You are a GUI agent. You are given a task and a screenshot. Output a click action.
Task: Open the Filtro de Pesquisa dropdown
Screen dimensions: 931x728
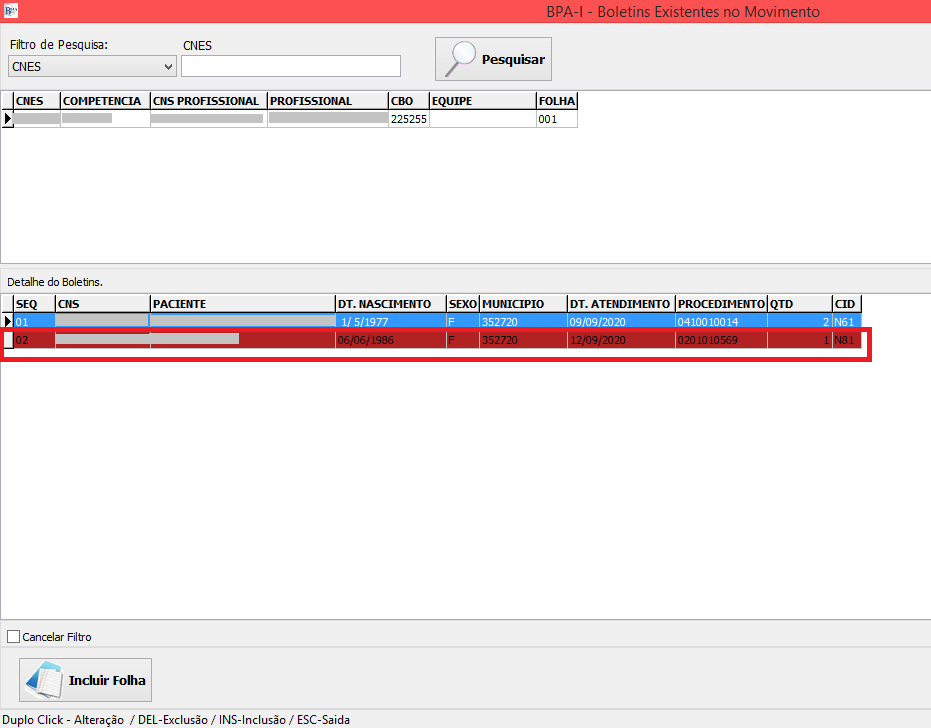click(92, 67)
